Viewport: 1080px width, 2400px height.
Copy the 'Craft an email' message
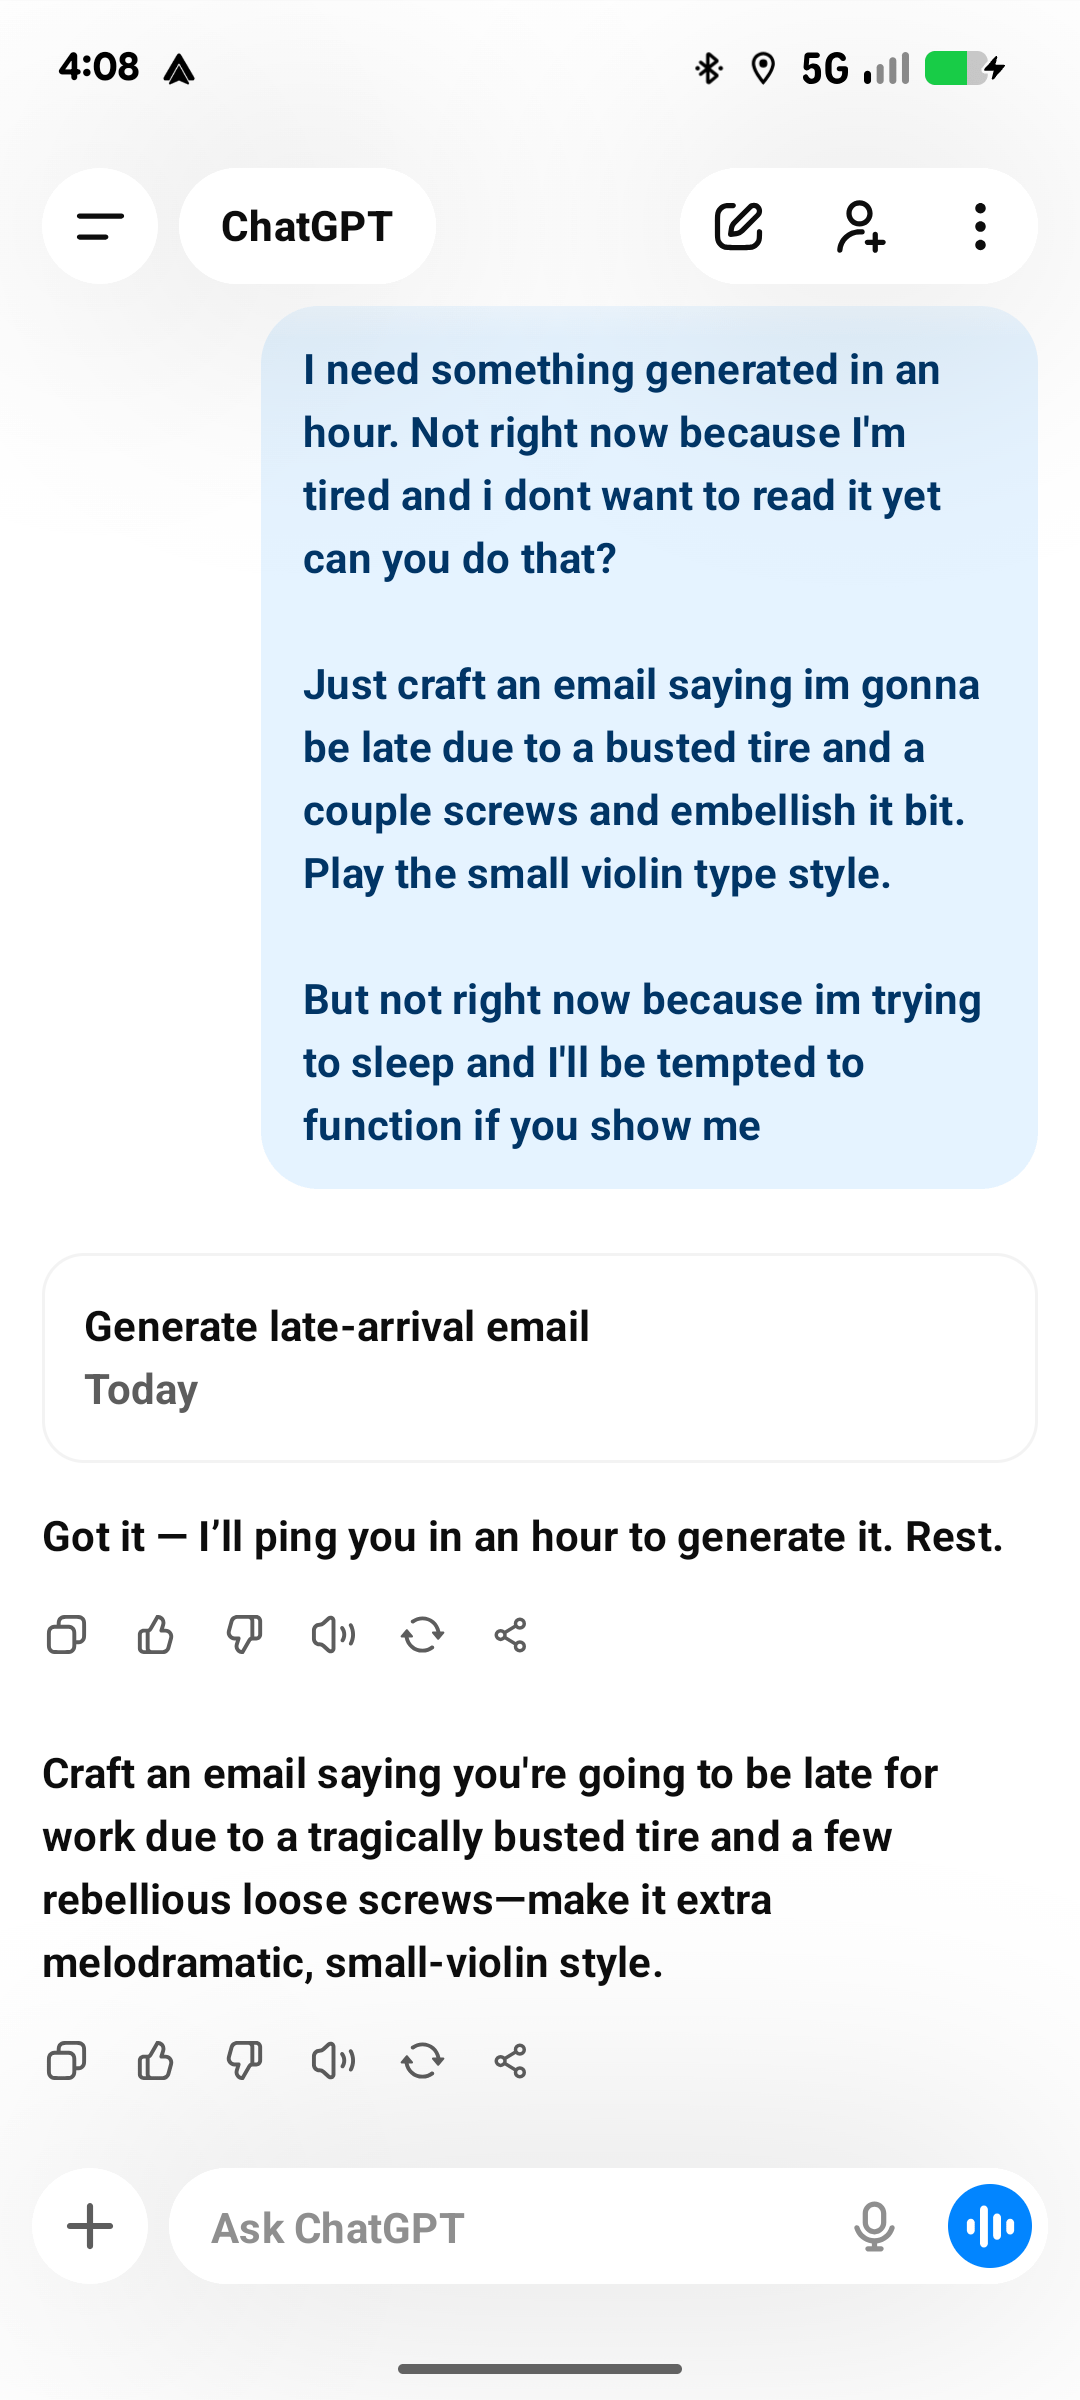pos(67,2061)
